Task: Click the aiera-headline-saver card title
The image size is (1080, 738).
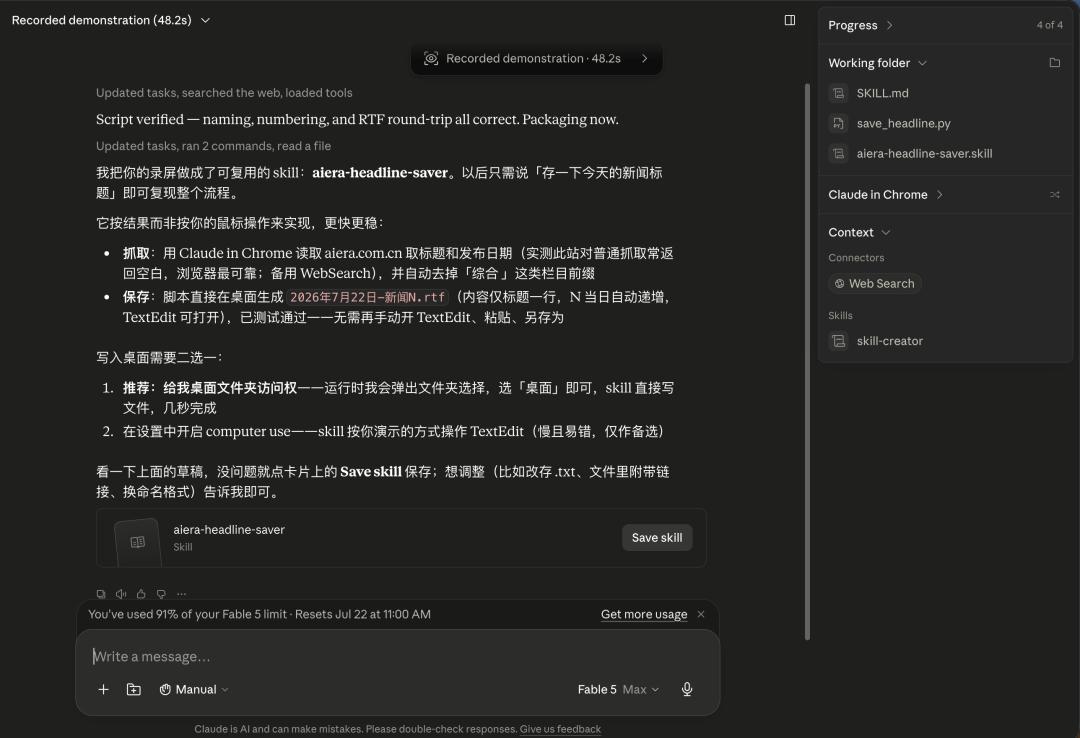Action: (x=229, y=529)
